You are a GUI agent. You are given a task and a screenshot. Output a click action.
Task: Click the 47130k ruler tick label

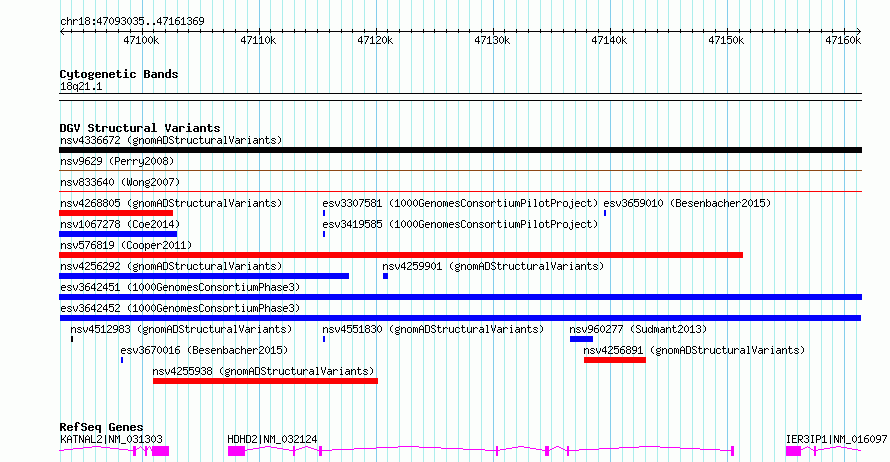[x=492, y=40]
